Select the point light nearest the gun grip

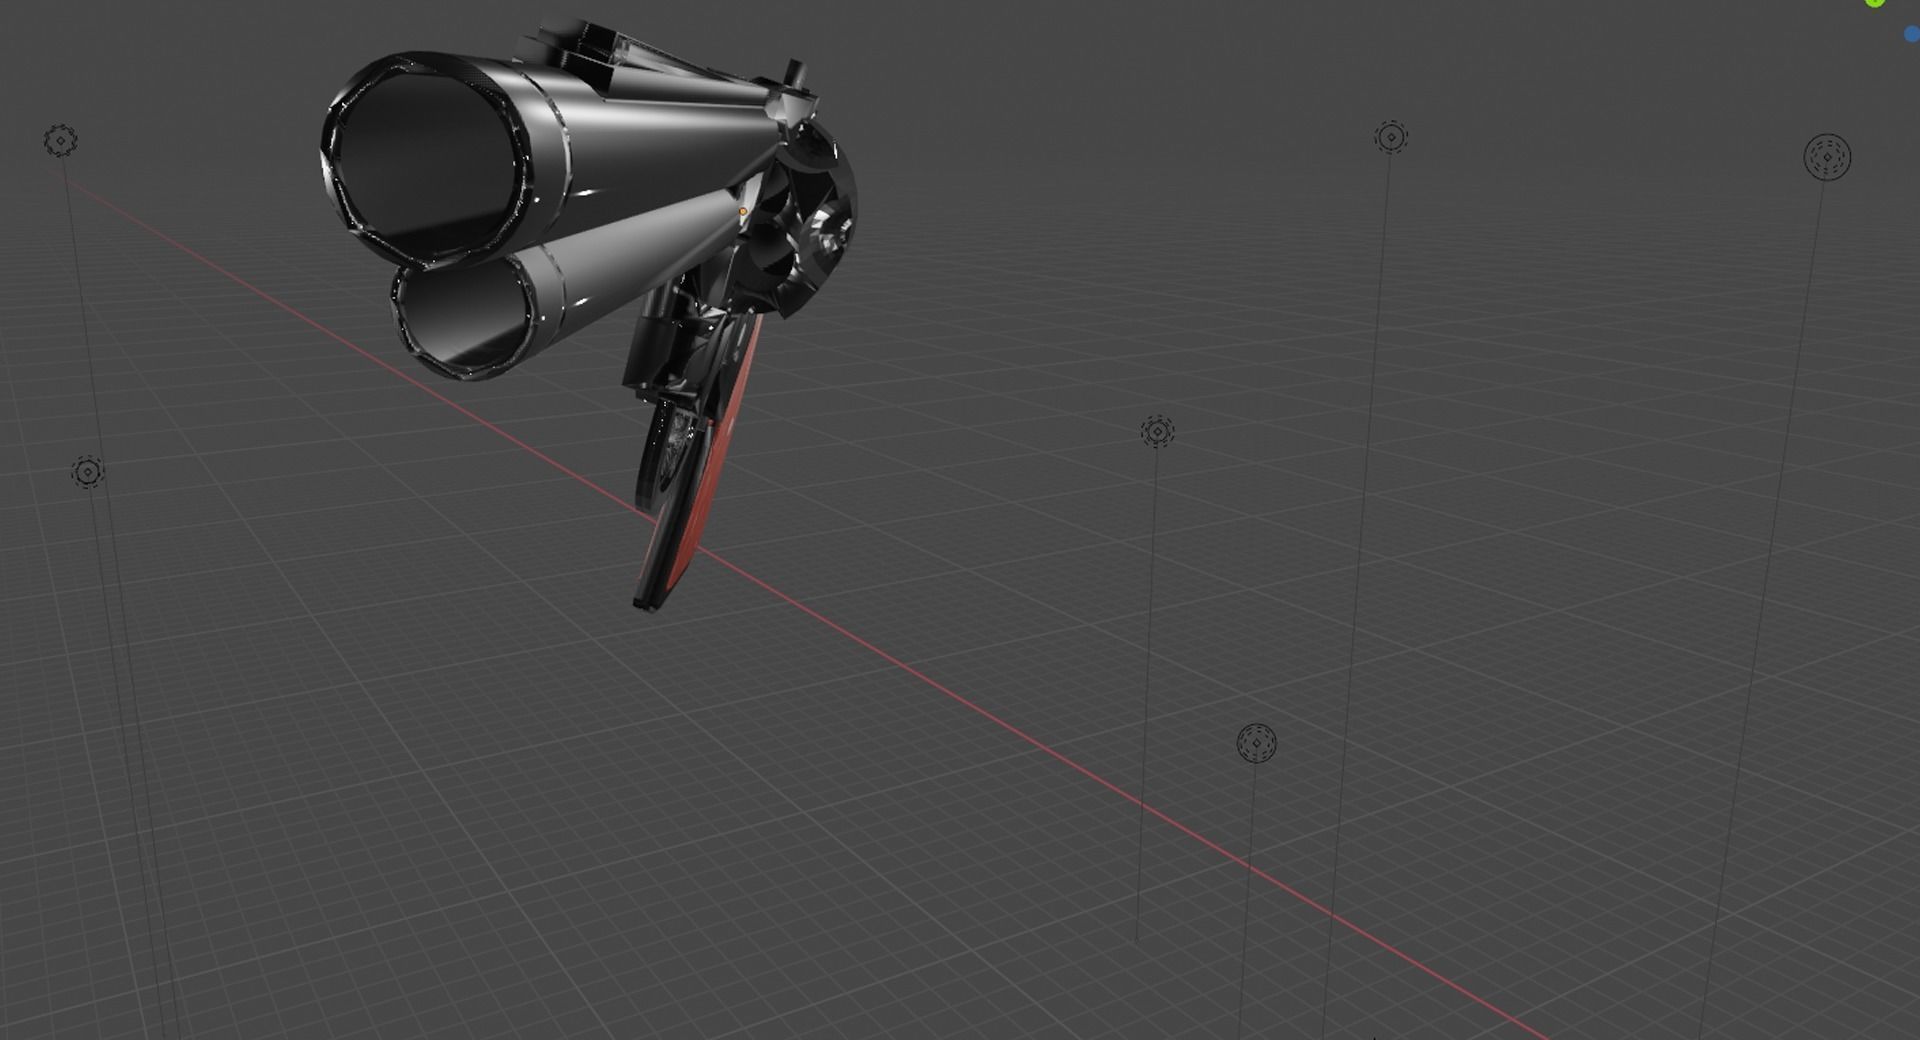click(1157, 431)
